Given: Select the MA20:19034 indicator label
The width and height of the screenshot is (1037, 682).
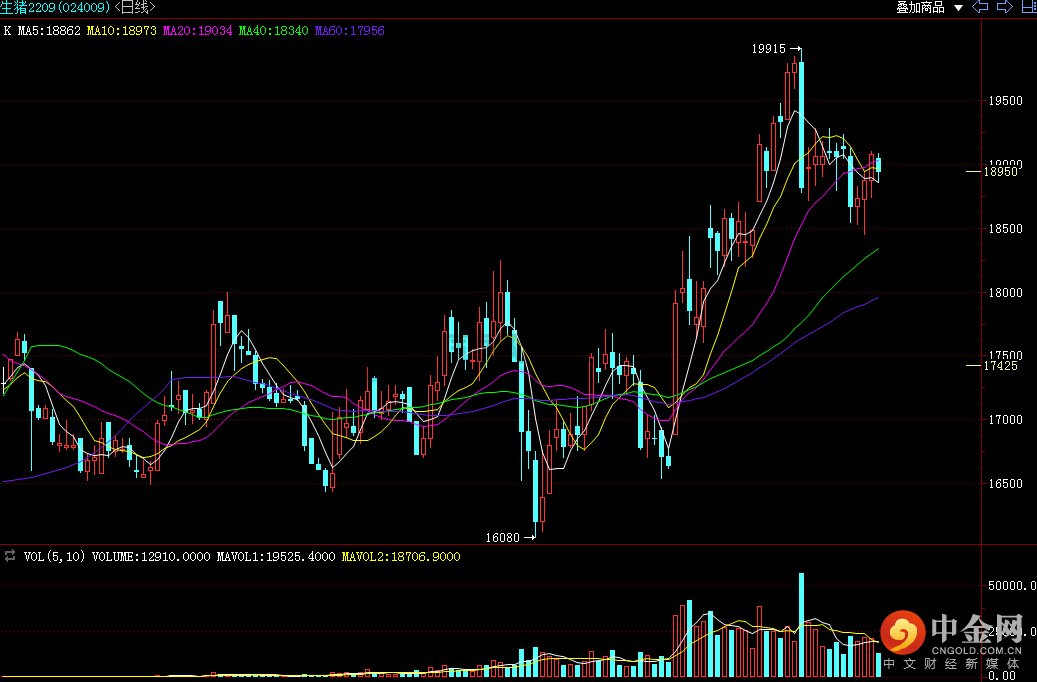Looking at the screenshot, I should click(x=198, y=30).
